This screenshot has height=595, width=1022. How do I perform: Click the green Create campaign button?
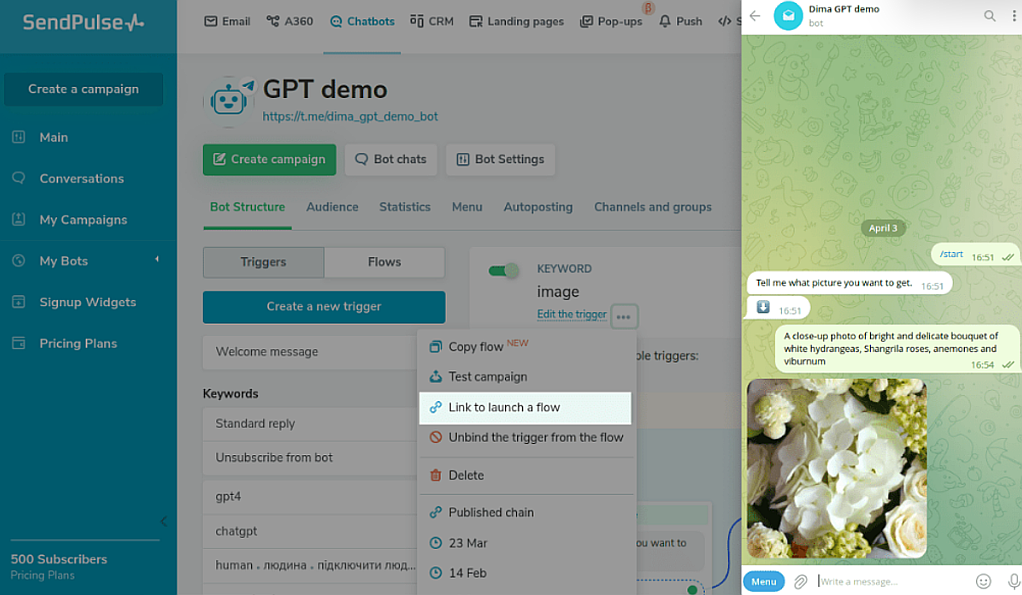[269, 160]
